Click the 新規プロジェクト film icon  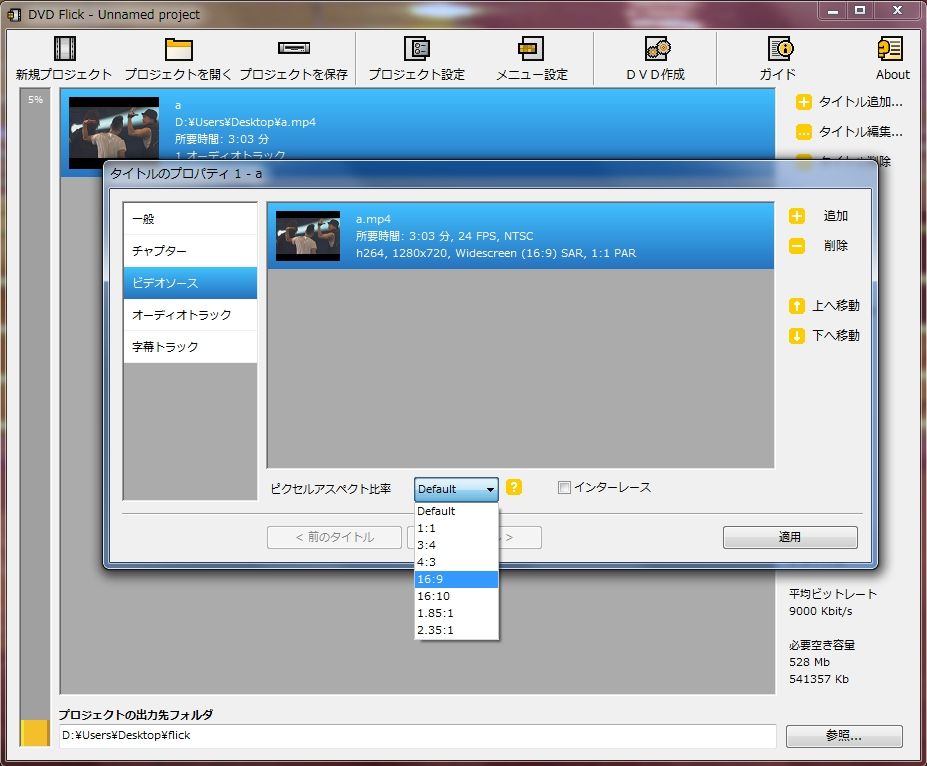64,48
